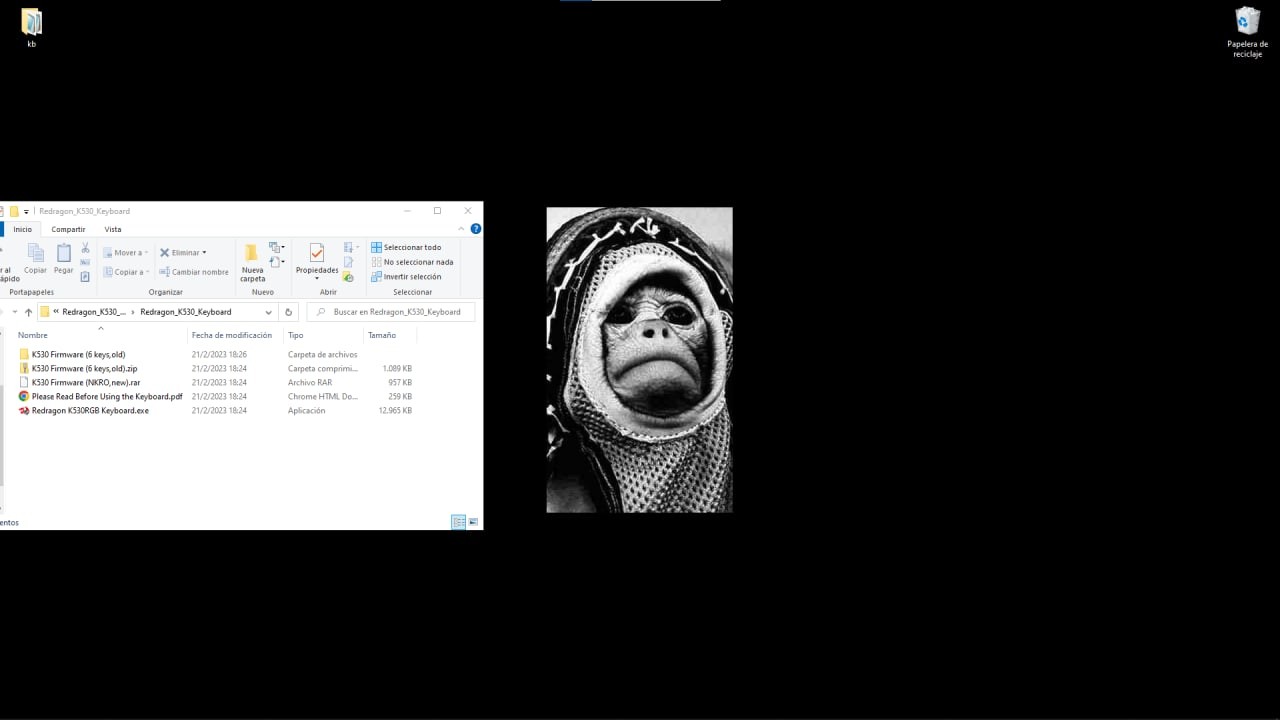Collapse the ribbon with the chevron
This screenshot has height=720, width=1280.
pos(461,229)
